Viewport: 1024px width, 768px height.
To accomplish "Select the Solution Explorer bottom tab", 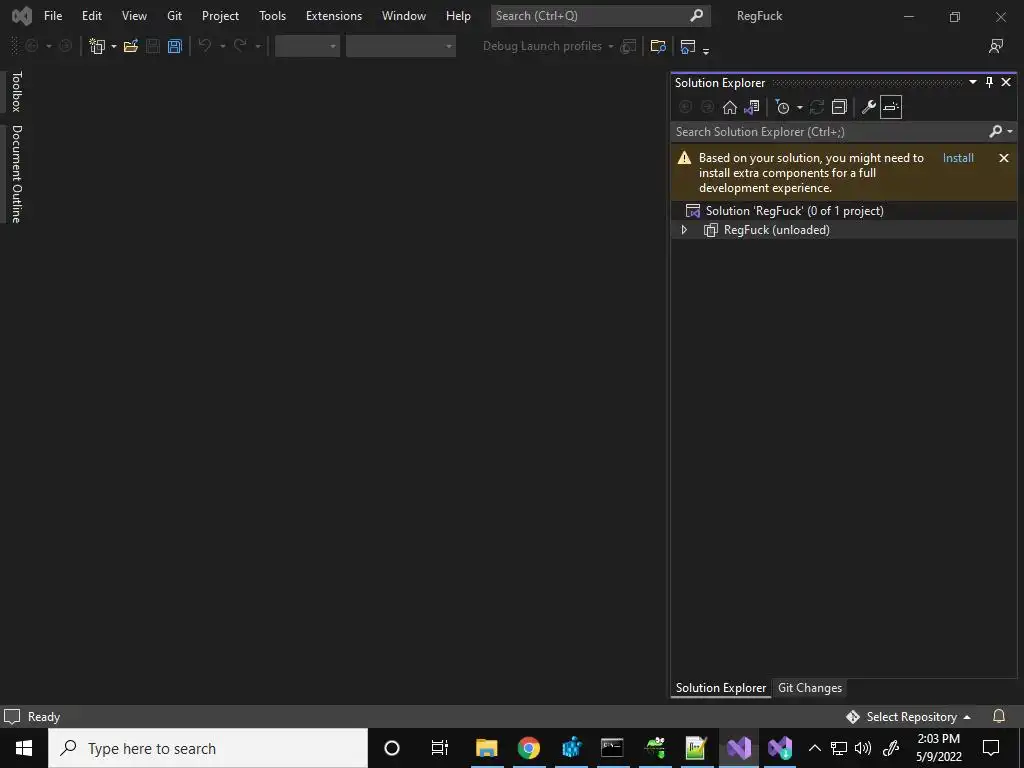I will click(x=721, y=688).
